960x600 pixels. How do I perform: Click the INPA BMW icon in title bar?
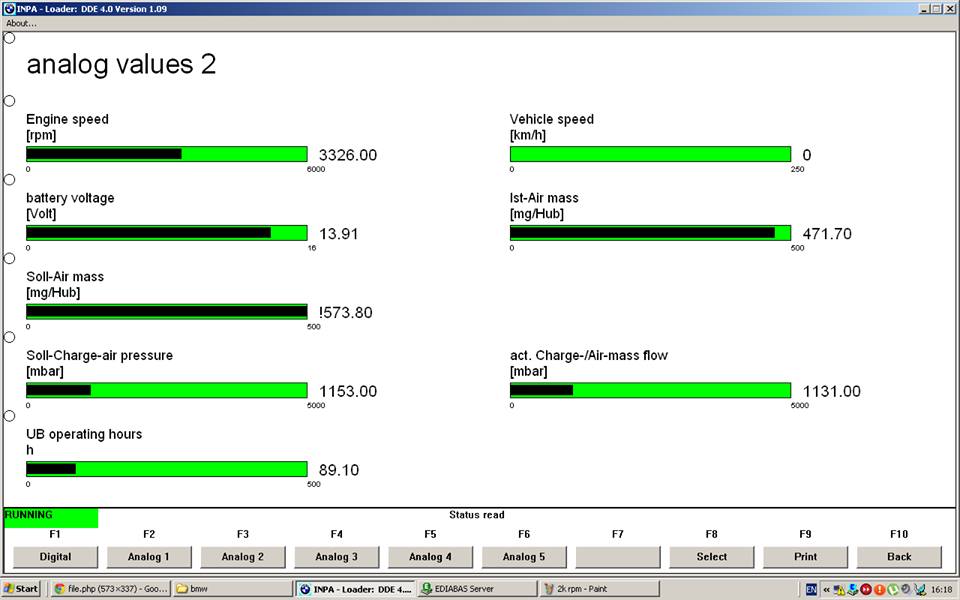coord(8,8)
